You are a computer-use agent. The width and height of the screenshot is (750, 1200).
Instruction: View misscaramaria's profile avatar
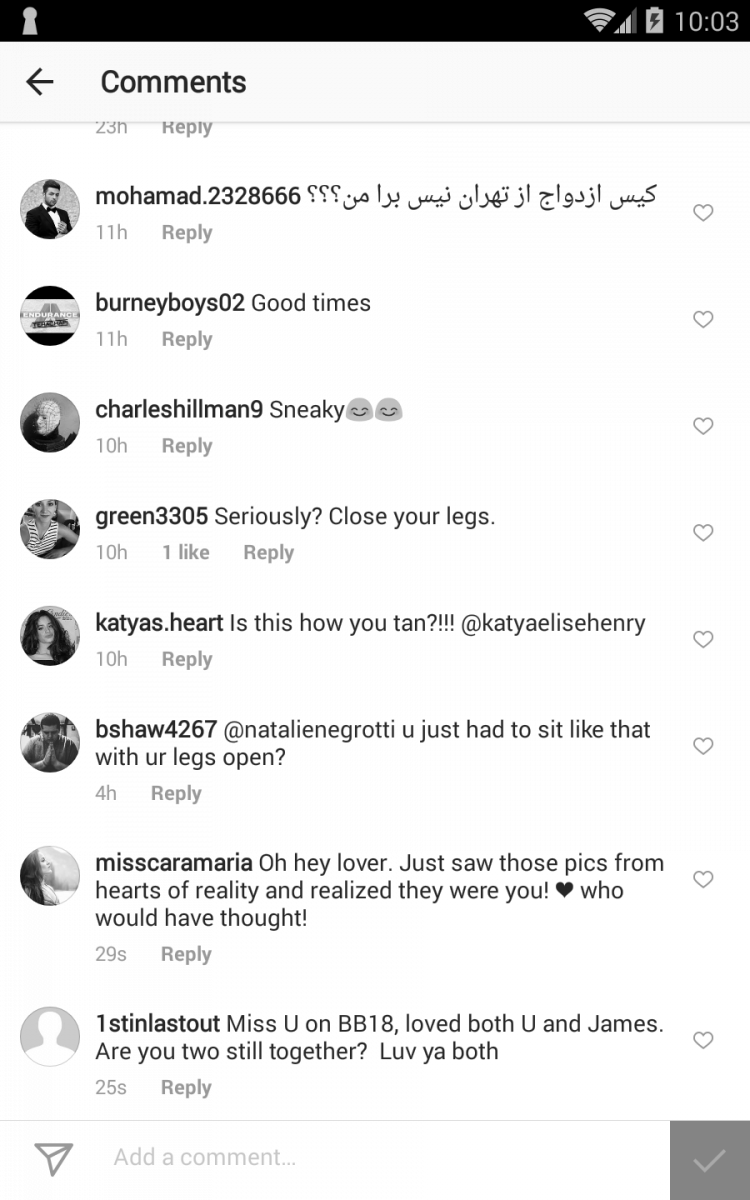coord(50,876)
